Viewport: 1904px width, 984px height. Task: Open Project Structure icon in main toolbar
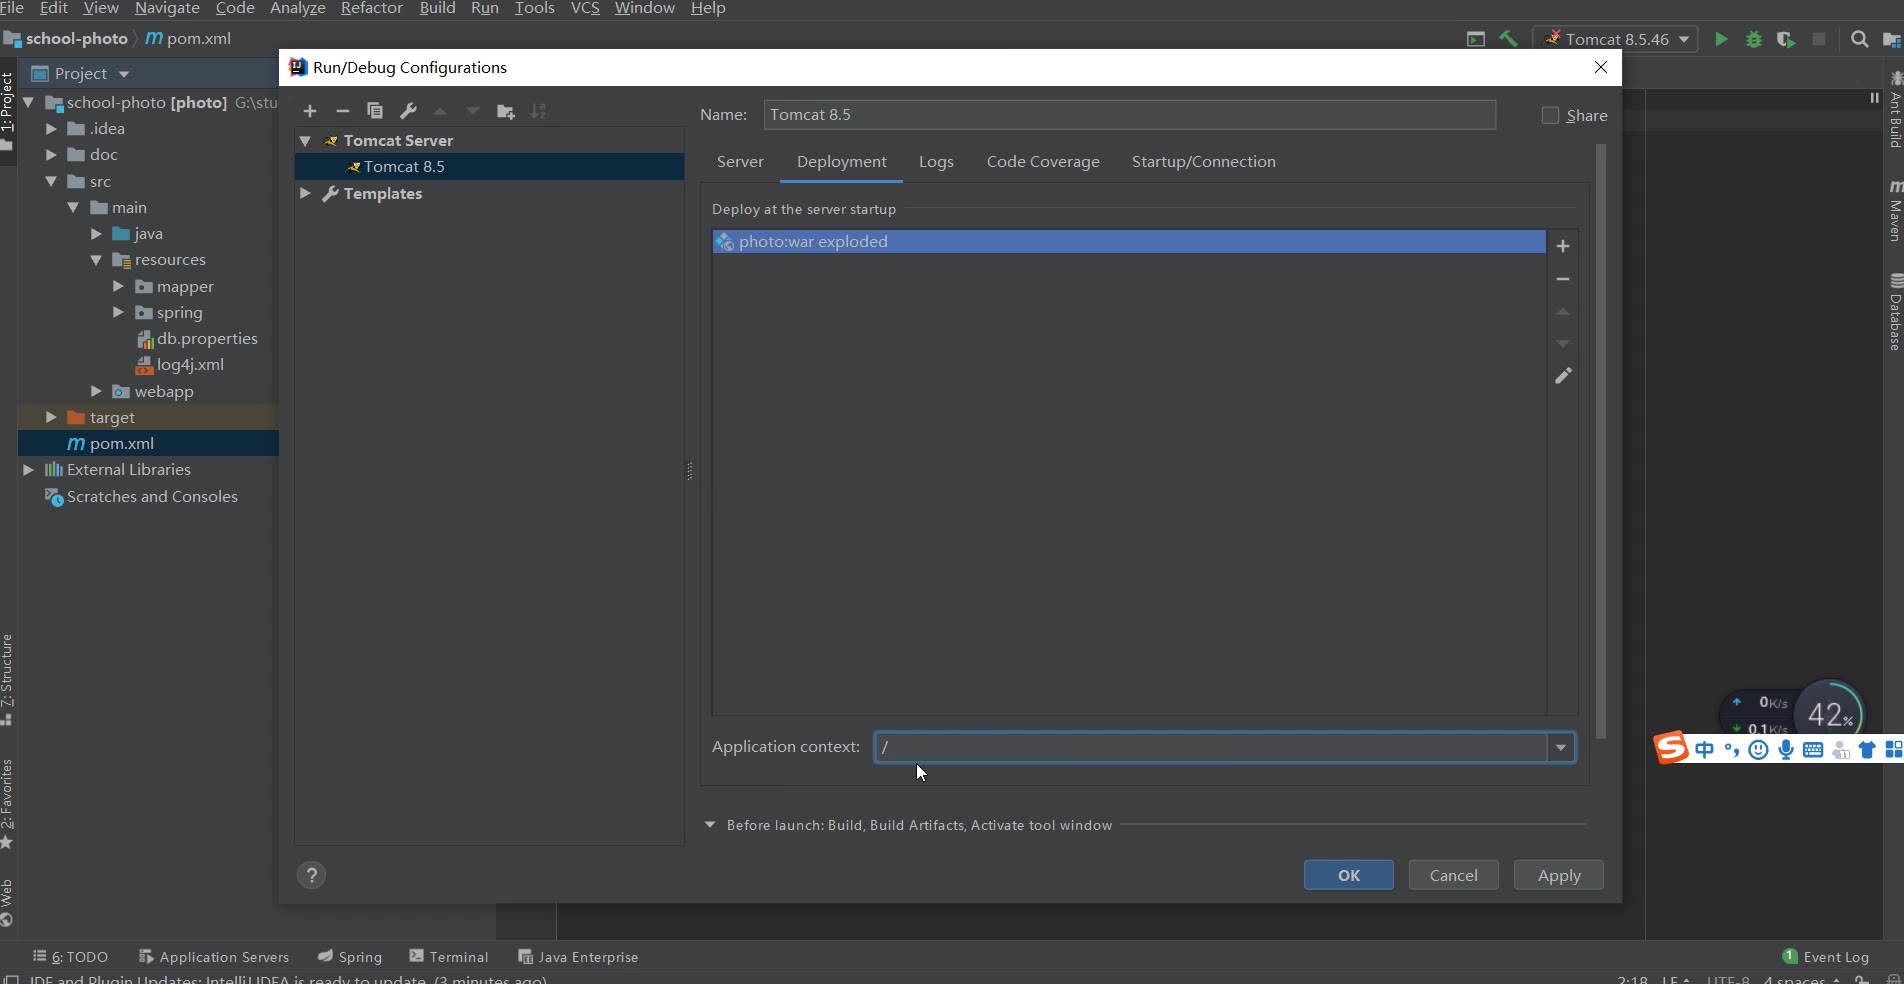(1892, 39)
